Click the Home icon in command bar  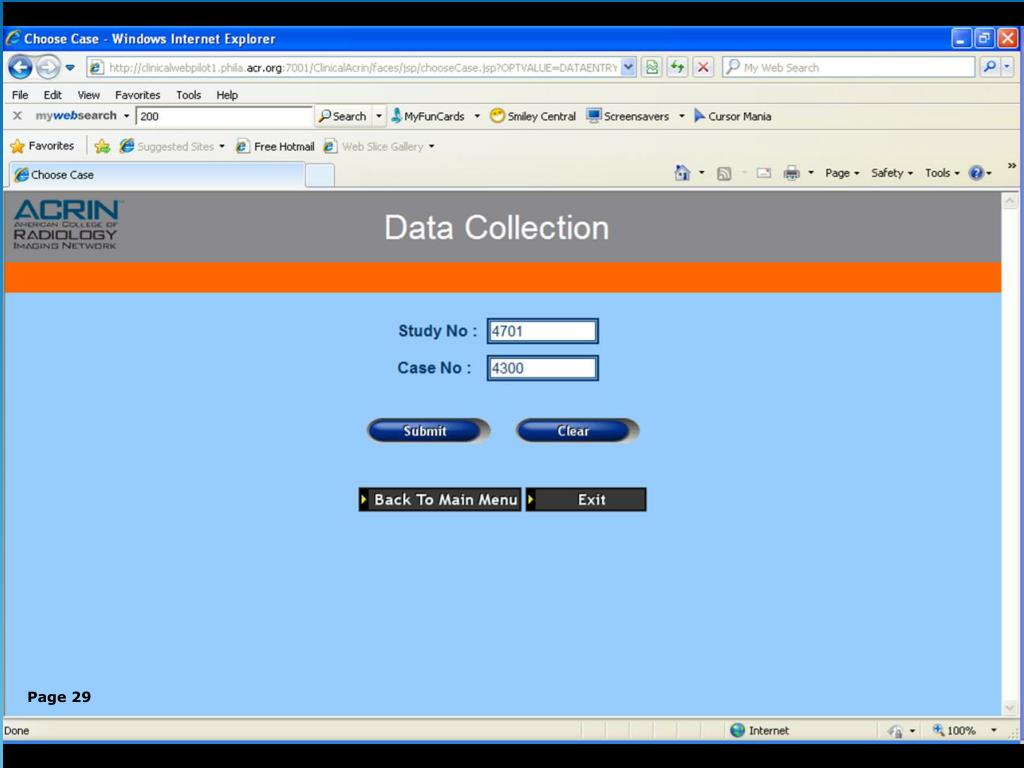point(682,173)
